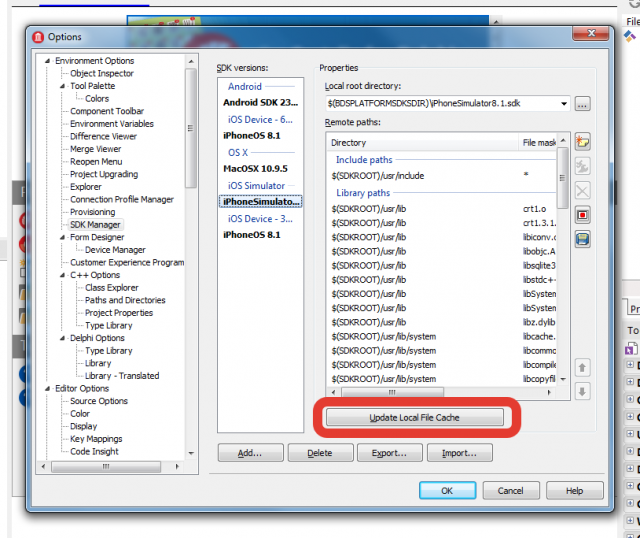Select Colors under Tool Palette
This screenshot has width=640, height=538.
[97, 99]
